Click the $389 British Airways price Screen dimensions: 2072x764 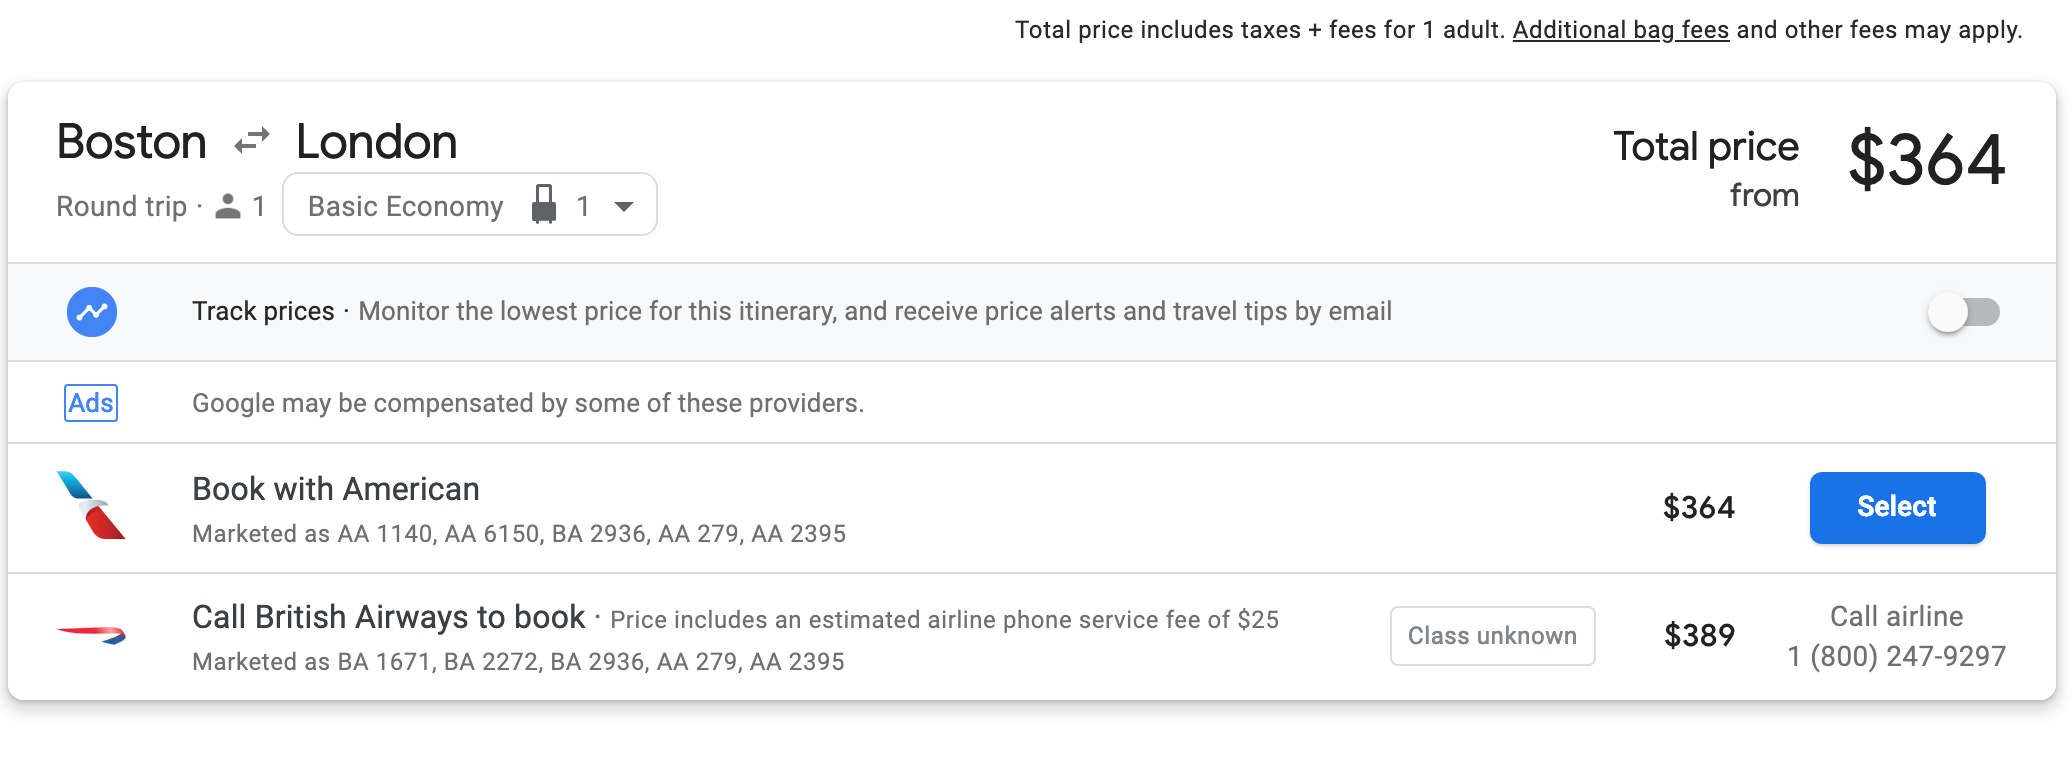pos(1699,636)
